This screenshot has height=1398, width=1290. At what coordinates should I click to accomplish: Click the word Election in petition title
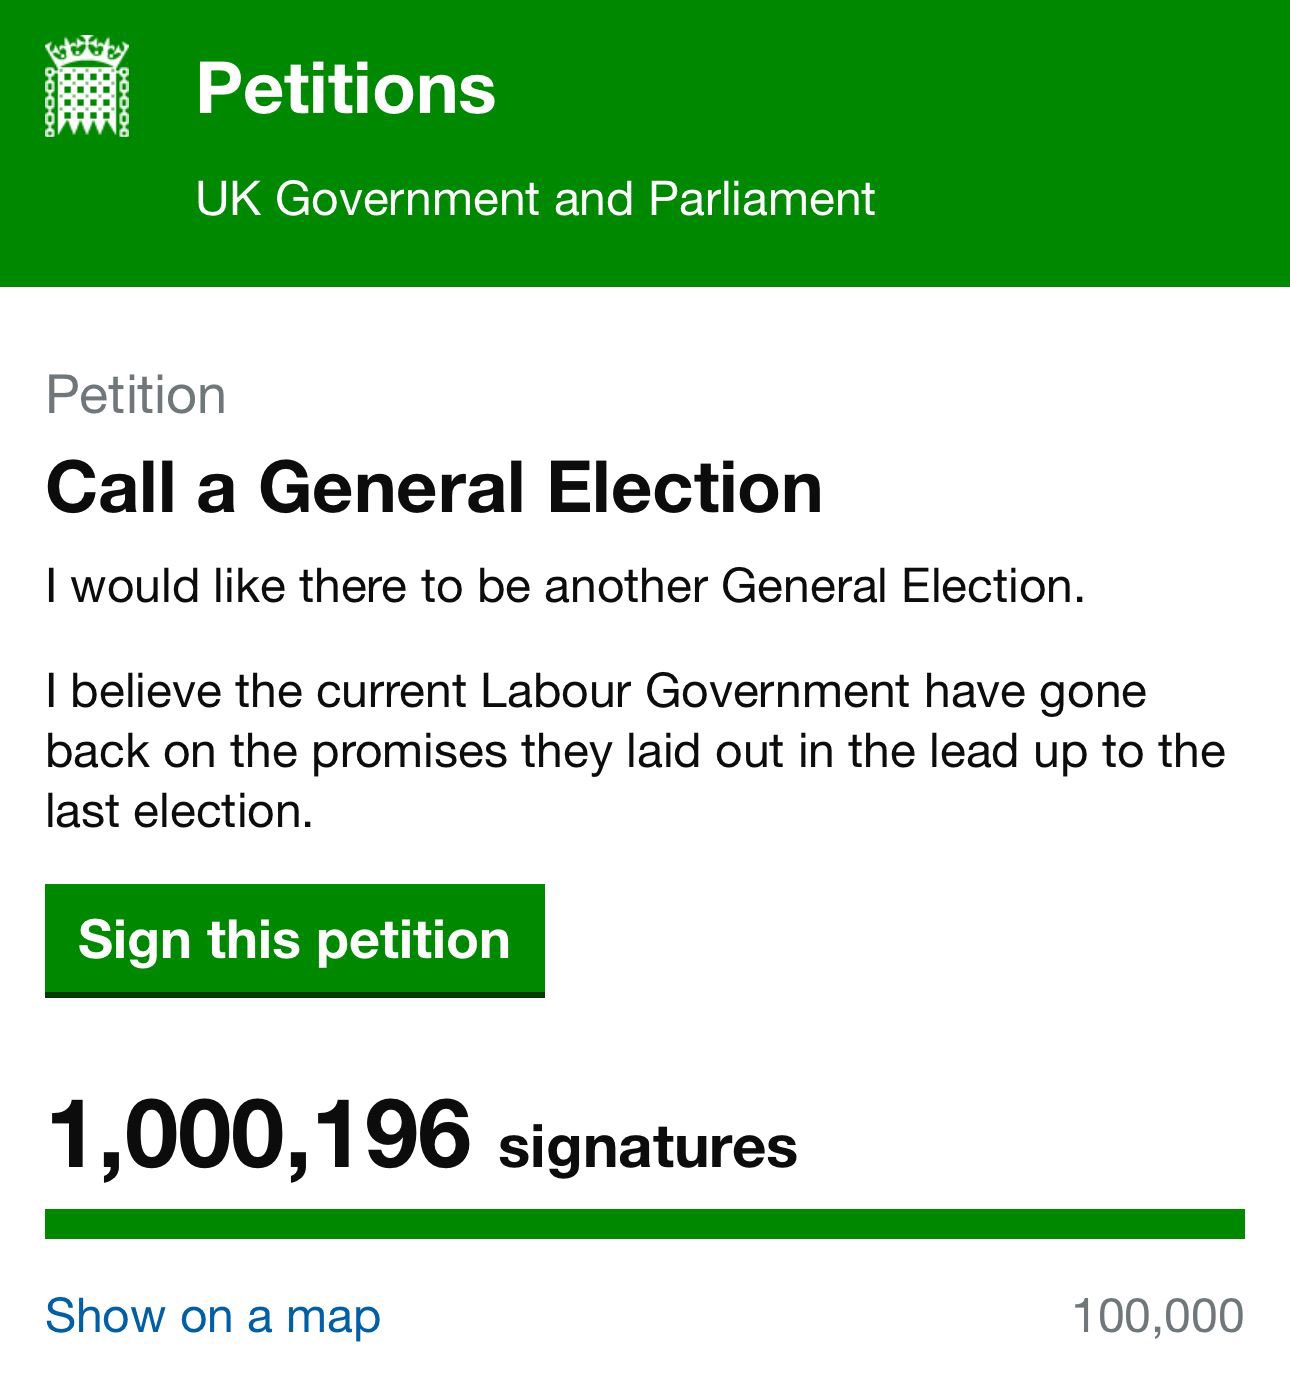685,488
